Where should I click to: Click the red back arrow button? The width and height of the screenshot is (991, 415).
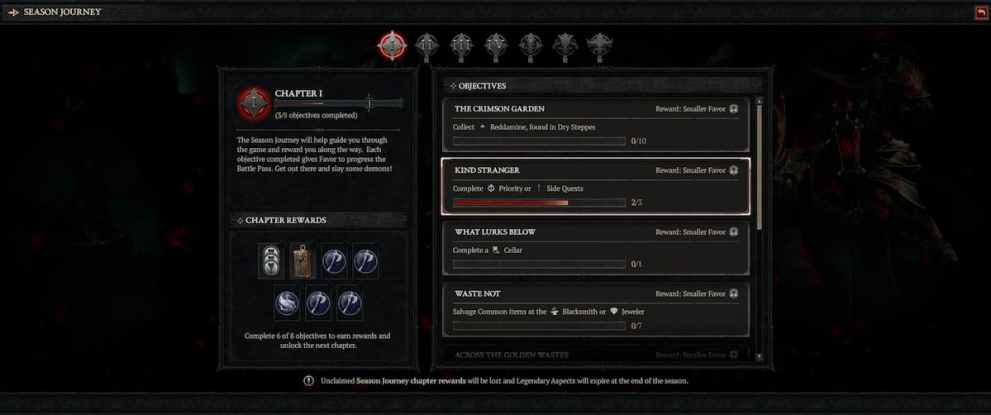(x=980, y=12)
